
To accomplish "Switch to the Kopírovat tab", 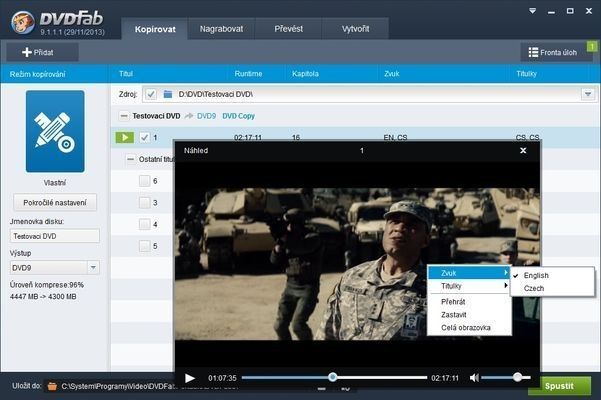I will click(155, 29).
